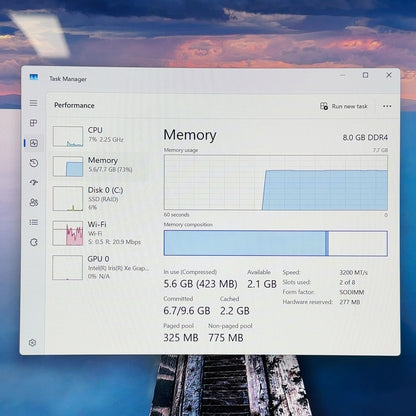Open the three-dot more options menu
The image size is (416, 416).
click(387, 106)
